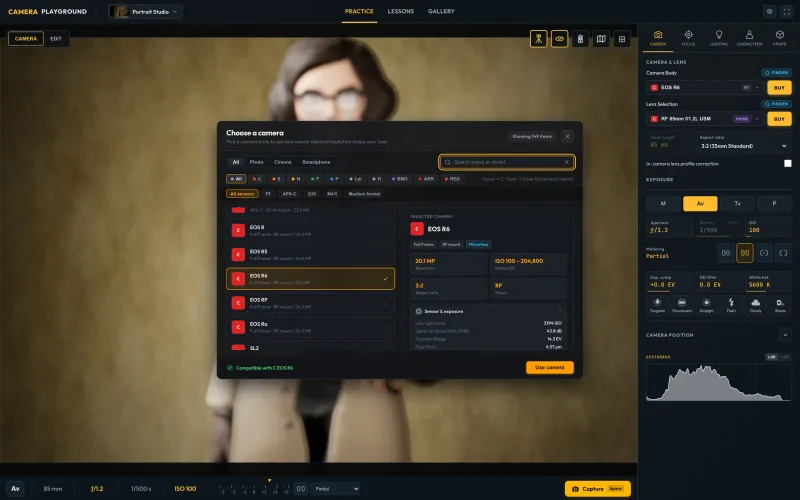Filter sensors by APS-C chip
The height and width of the screenshot is (500, 800).
(x=289, y=194)
